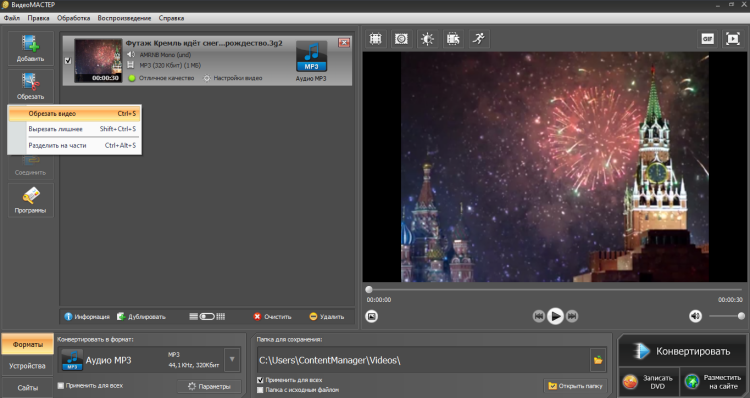750x398 pixels.
Task: Switch to grid view icon in list toolbar
Action: tap(221, 317)
